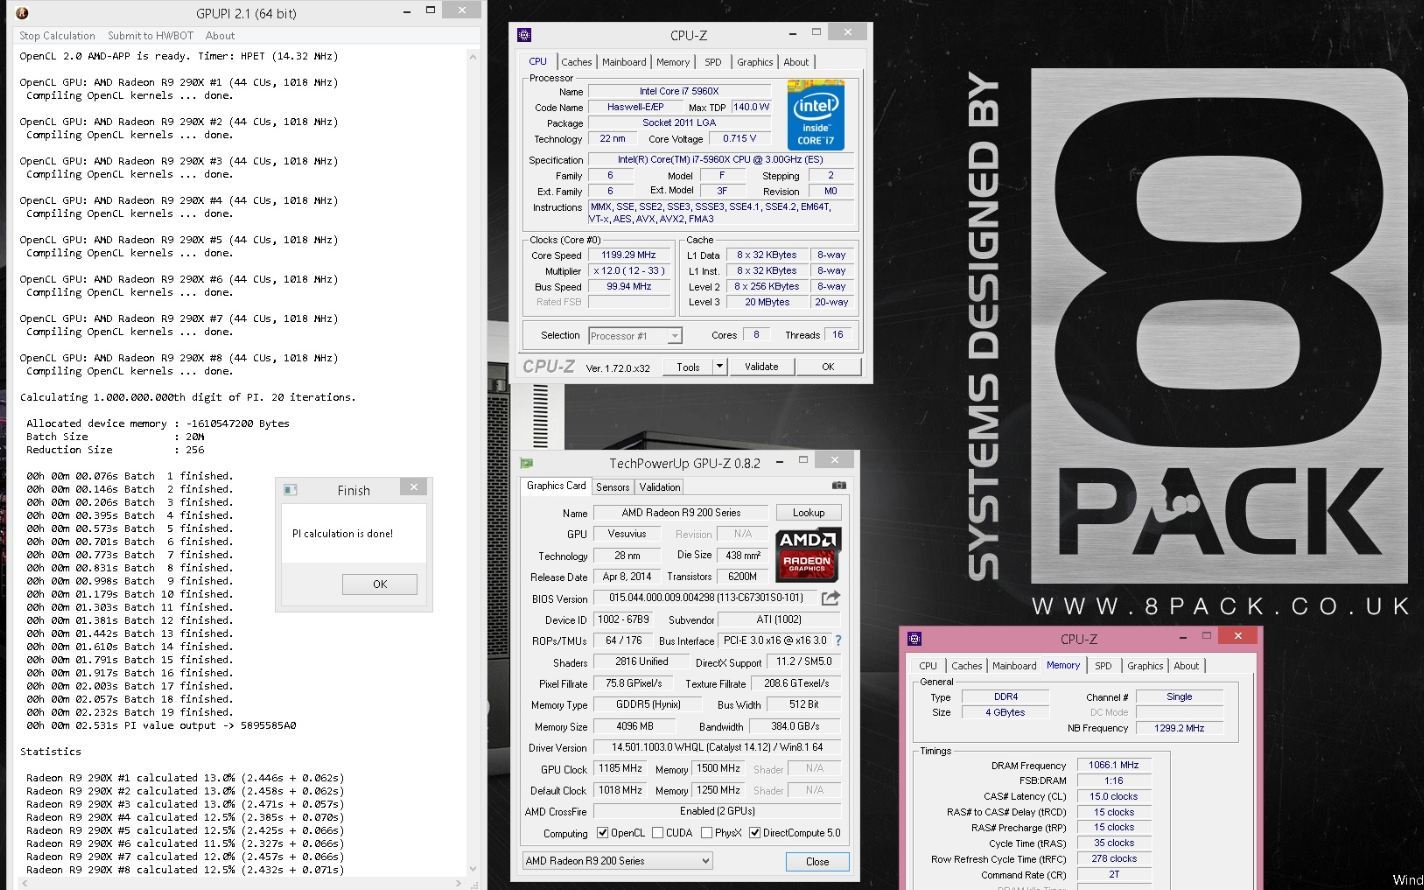Click the Lookup button in GPU-Z

809,513
